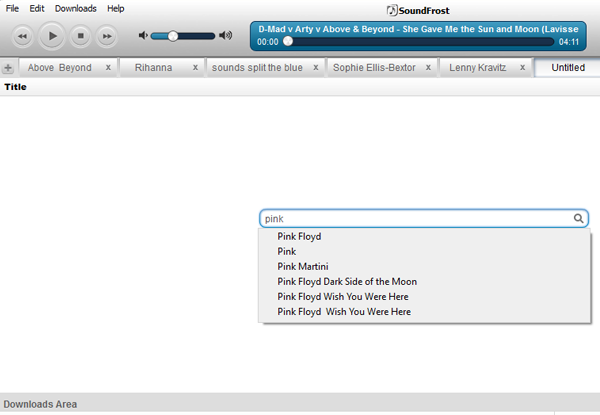This screenshot has height=415, width=600.
Task: Stop playback with the stop button
Action: click(x=80, y=36)
